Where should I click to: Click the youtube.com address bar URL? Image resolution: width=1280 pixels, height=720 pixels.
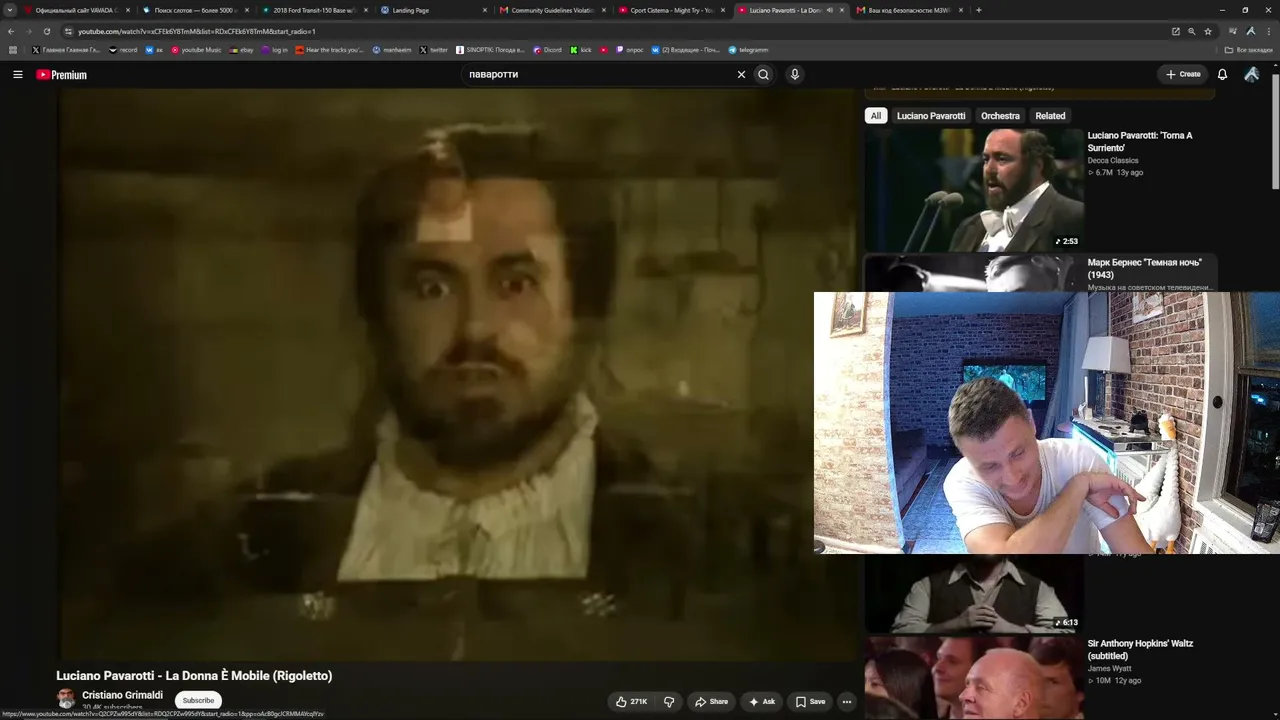[x=197, y=31]
